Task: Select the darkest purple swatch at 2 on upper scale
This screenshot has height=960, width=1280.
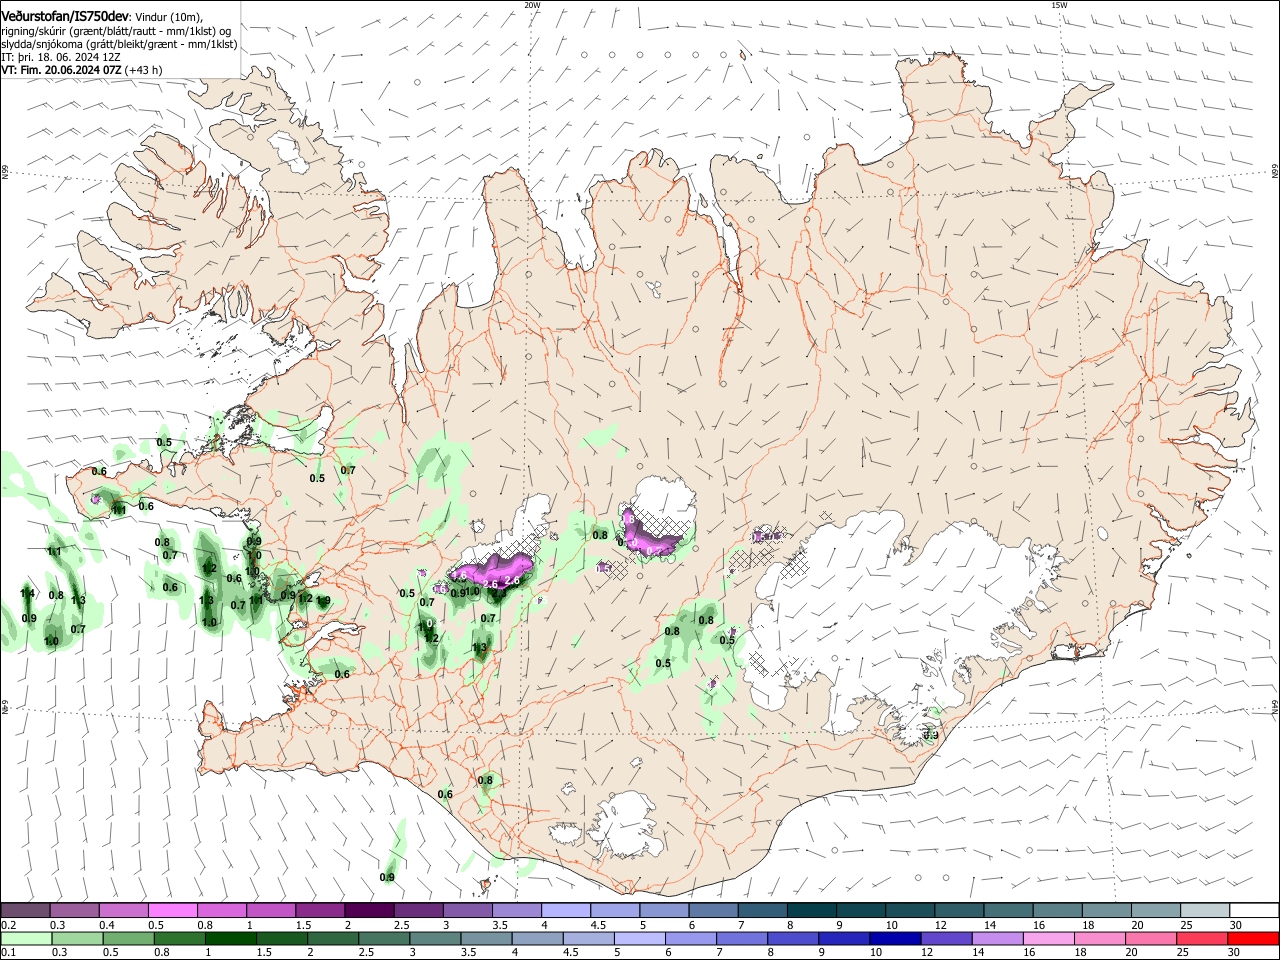Action: coord(369,911)
